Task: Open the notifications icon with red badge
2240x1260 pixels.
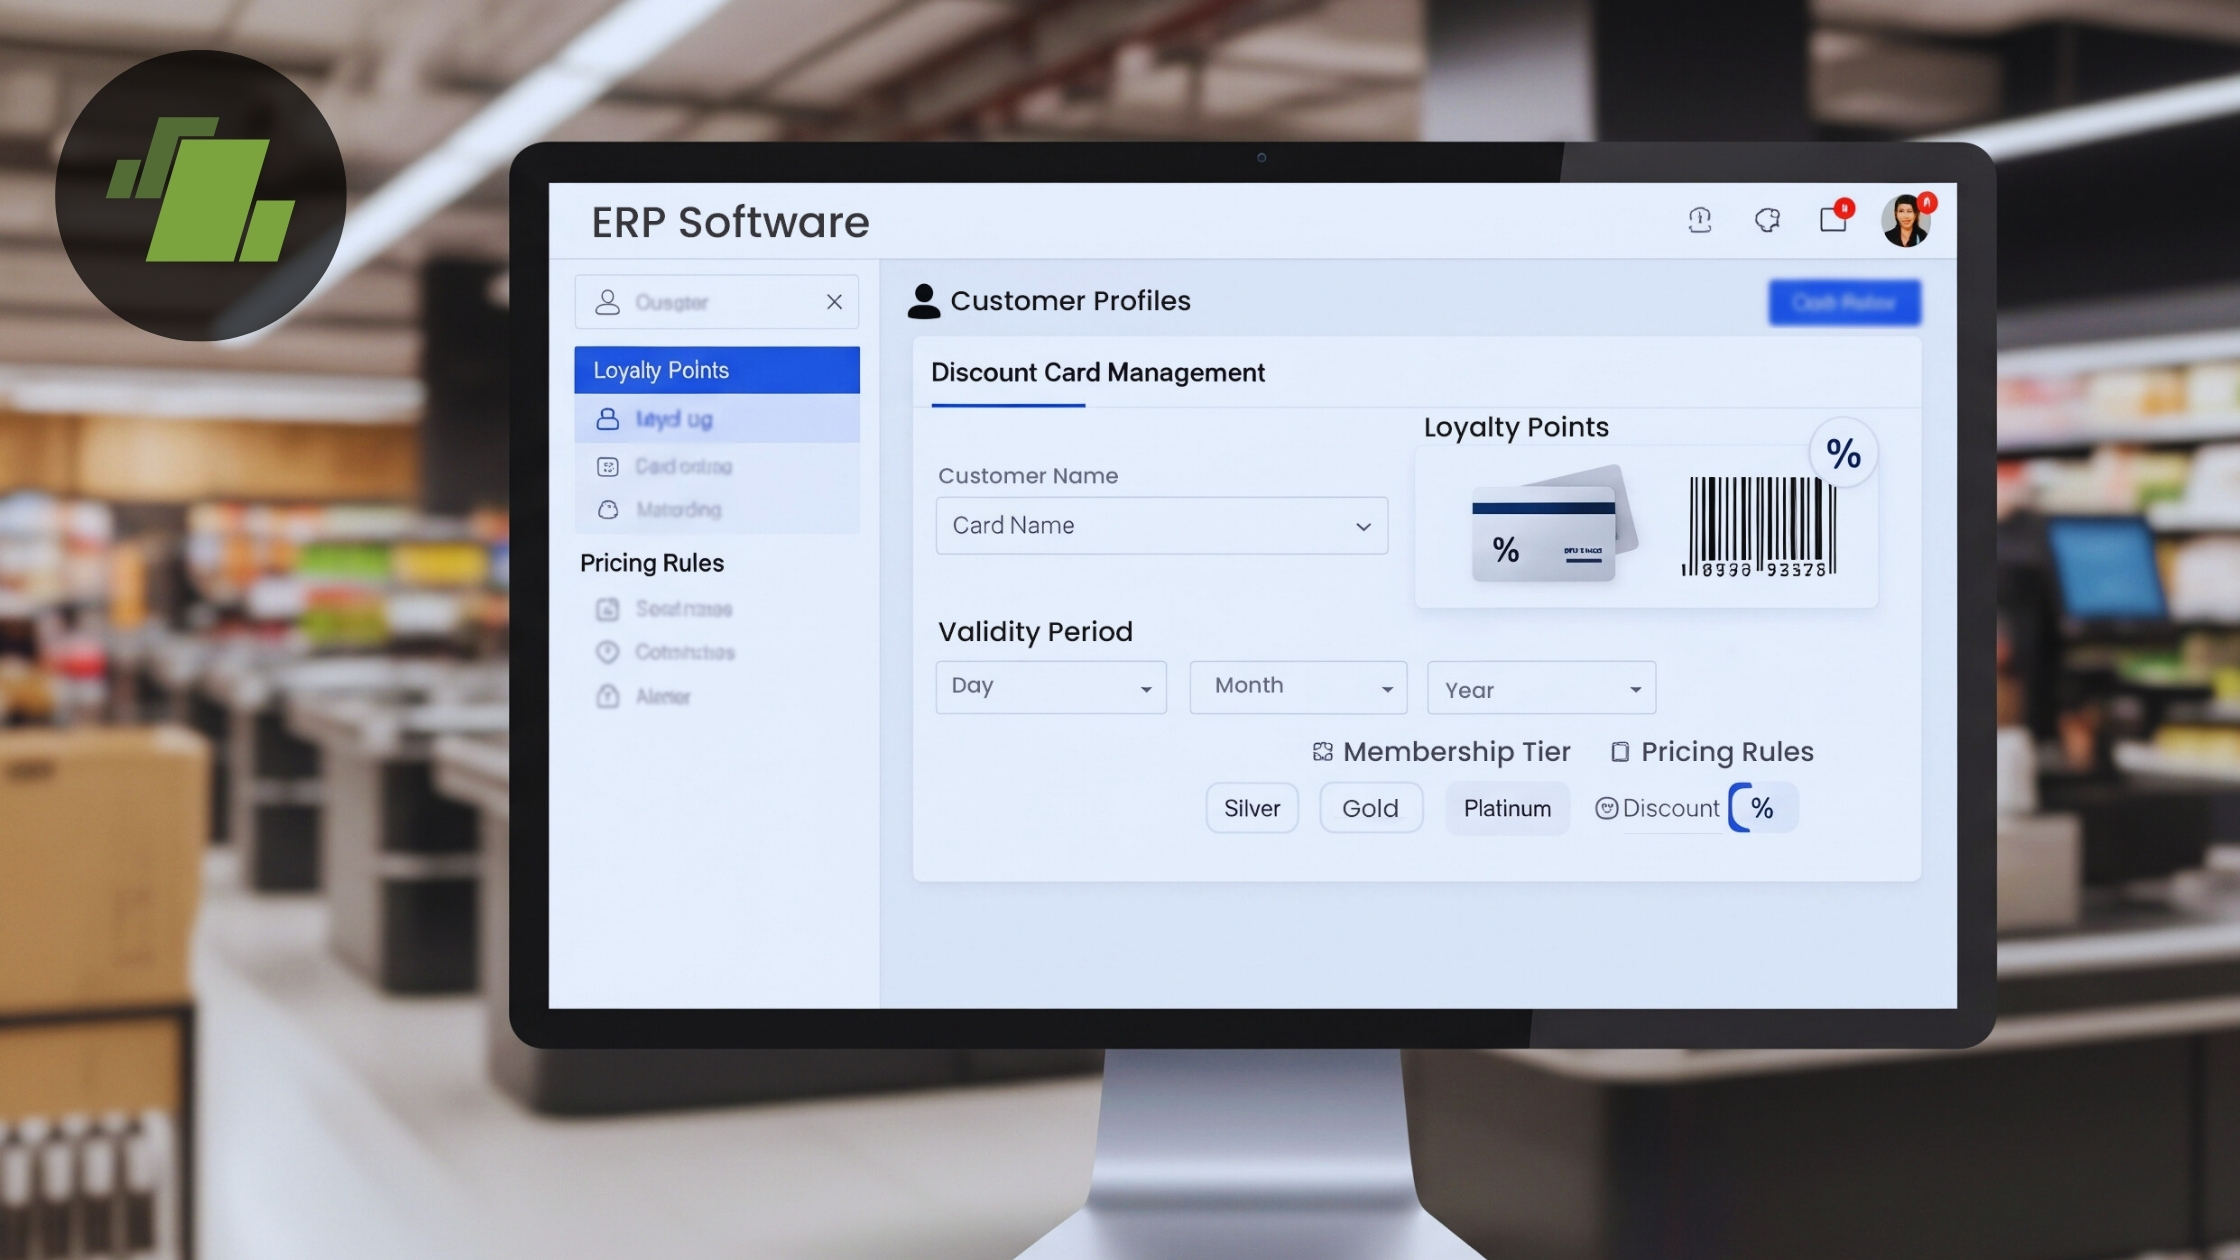Action: point(1834,219)
